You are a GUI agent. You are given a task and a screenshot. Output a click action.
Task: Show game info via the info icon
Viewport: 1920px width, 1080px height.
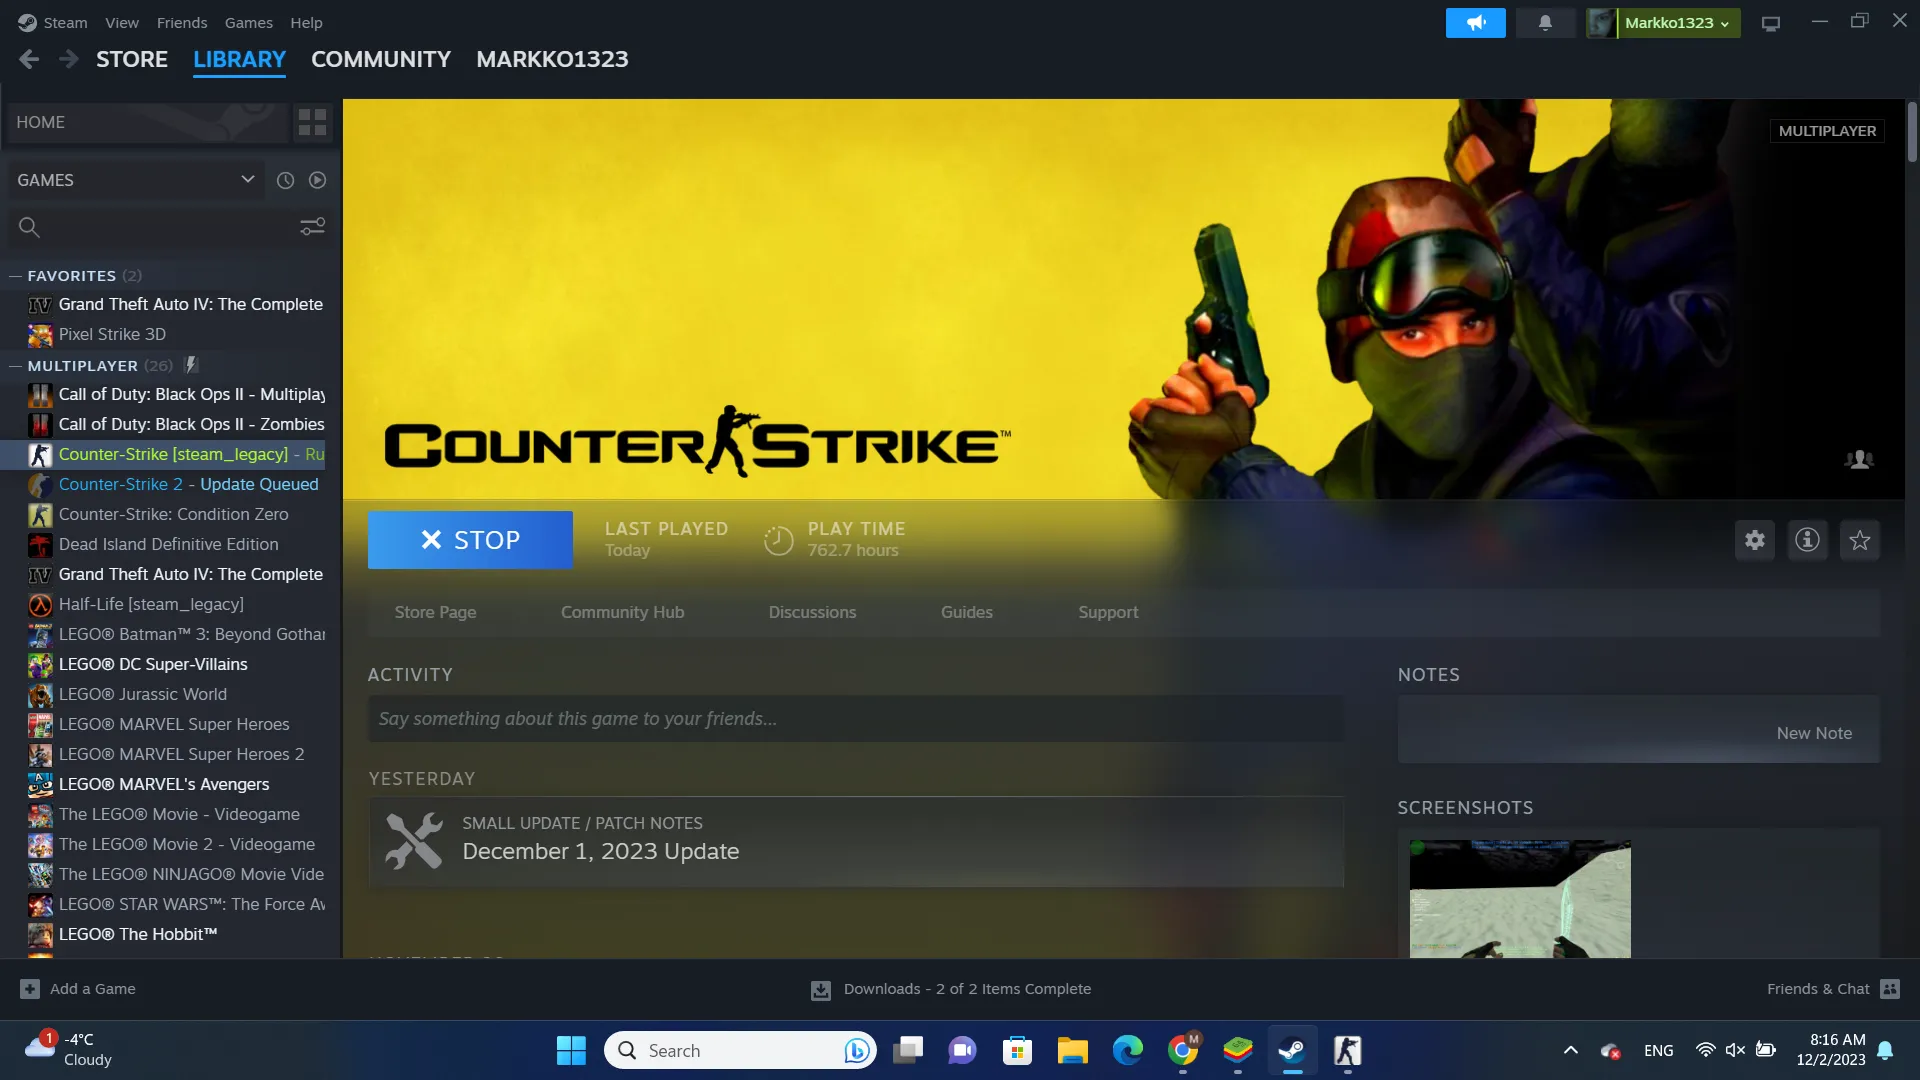pos(1807,540)
